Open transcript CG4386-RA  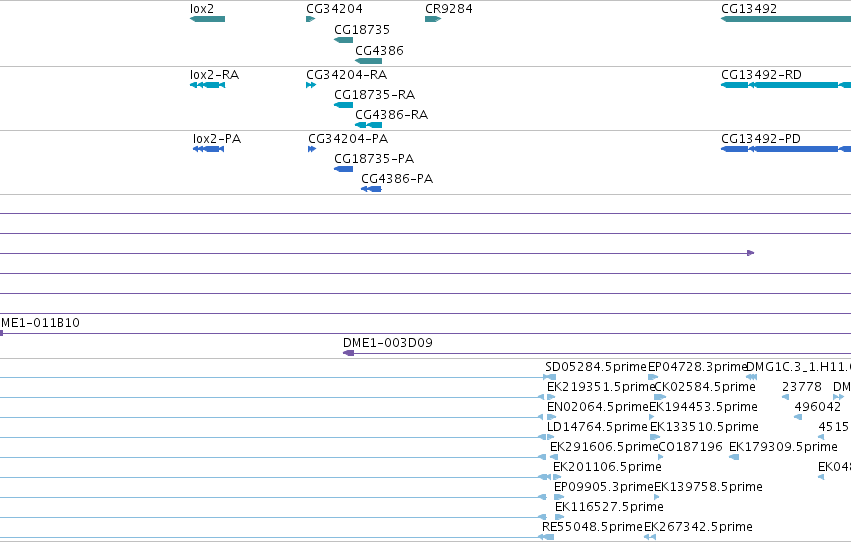(369, 125)
